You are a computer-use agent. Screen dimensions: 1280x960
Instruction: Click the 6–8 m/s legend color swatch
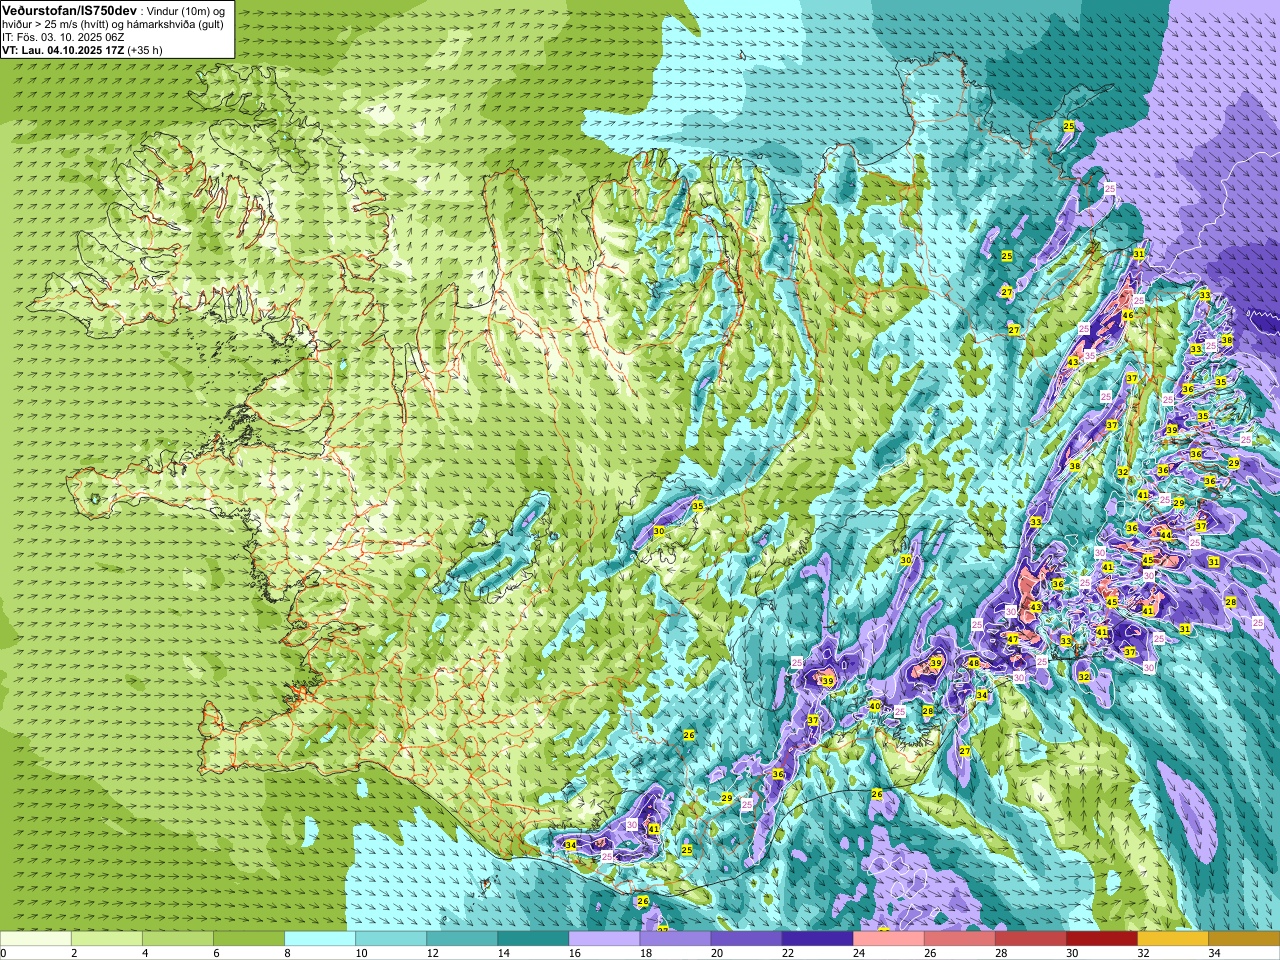point(249,939)
